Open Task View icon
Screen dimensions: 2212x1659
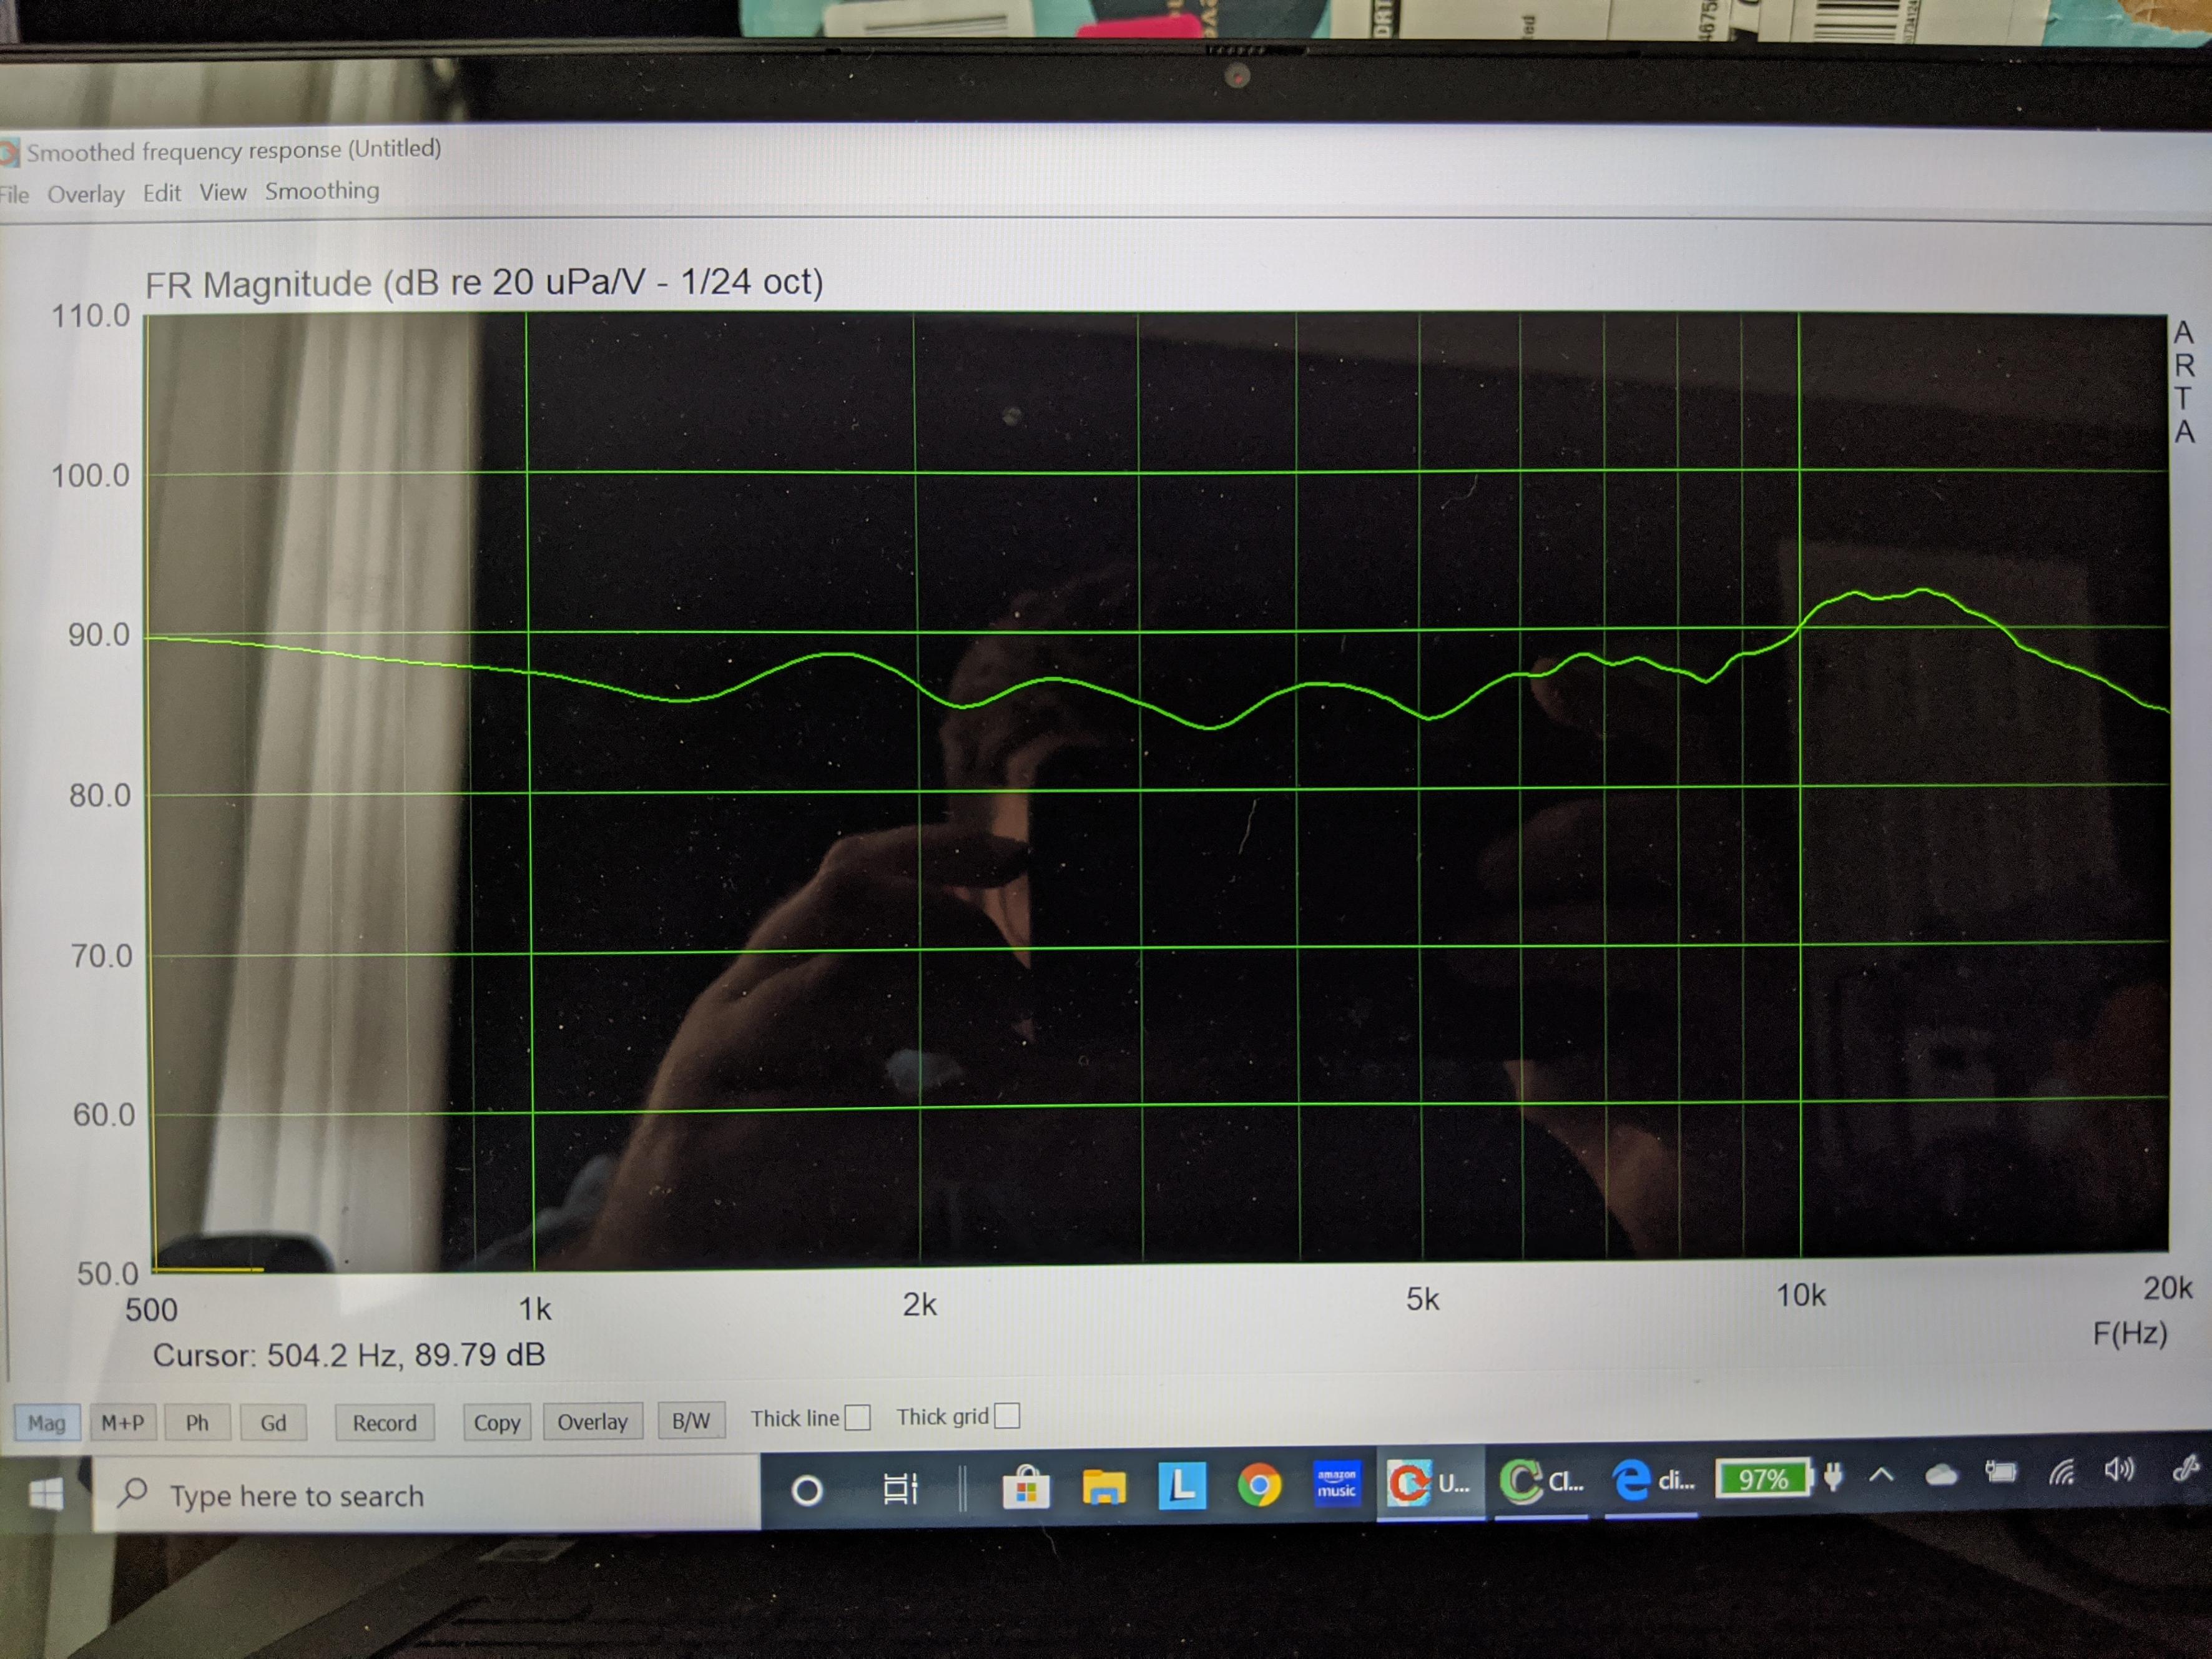[x=900, y=1489]
